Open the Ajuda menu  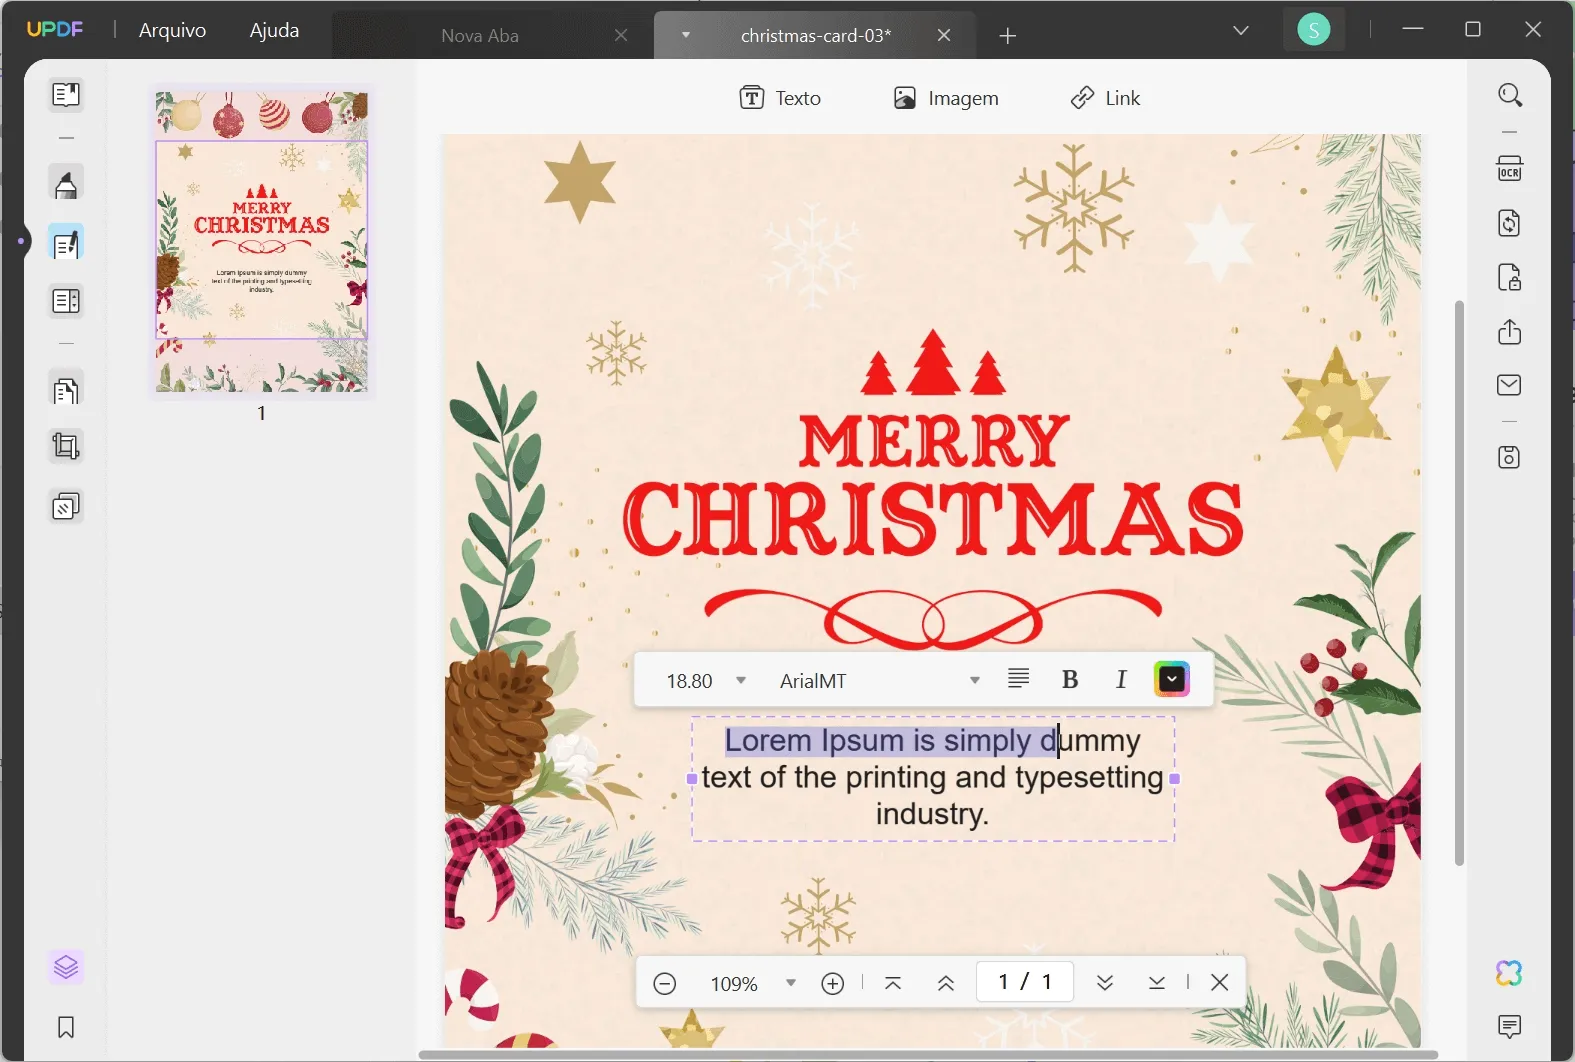[x=274, y=30]
